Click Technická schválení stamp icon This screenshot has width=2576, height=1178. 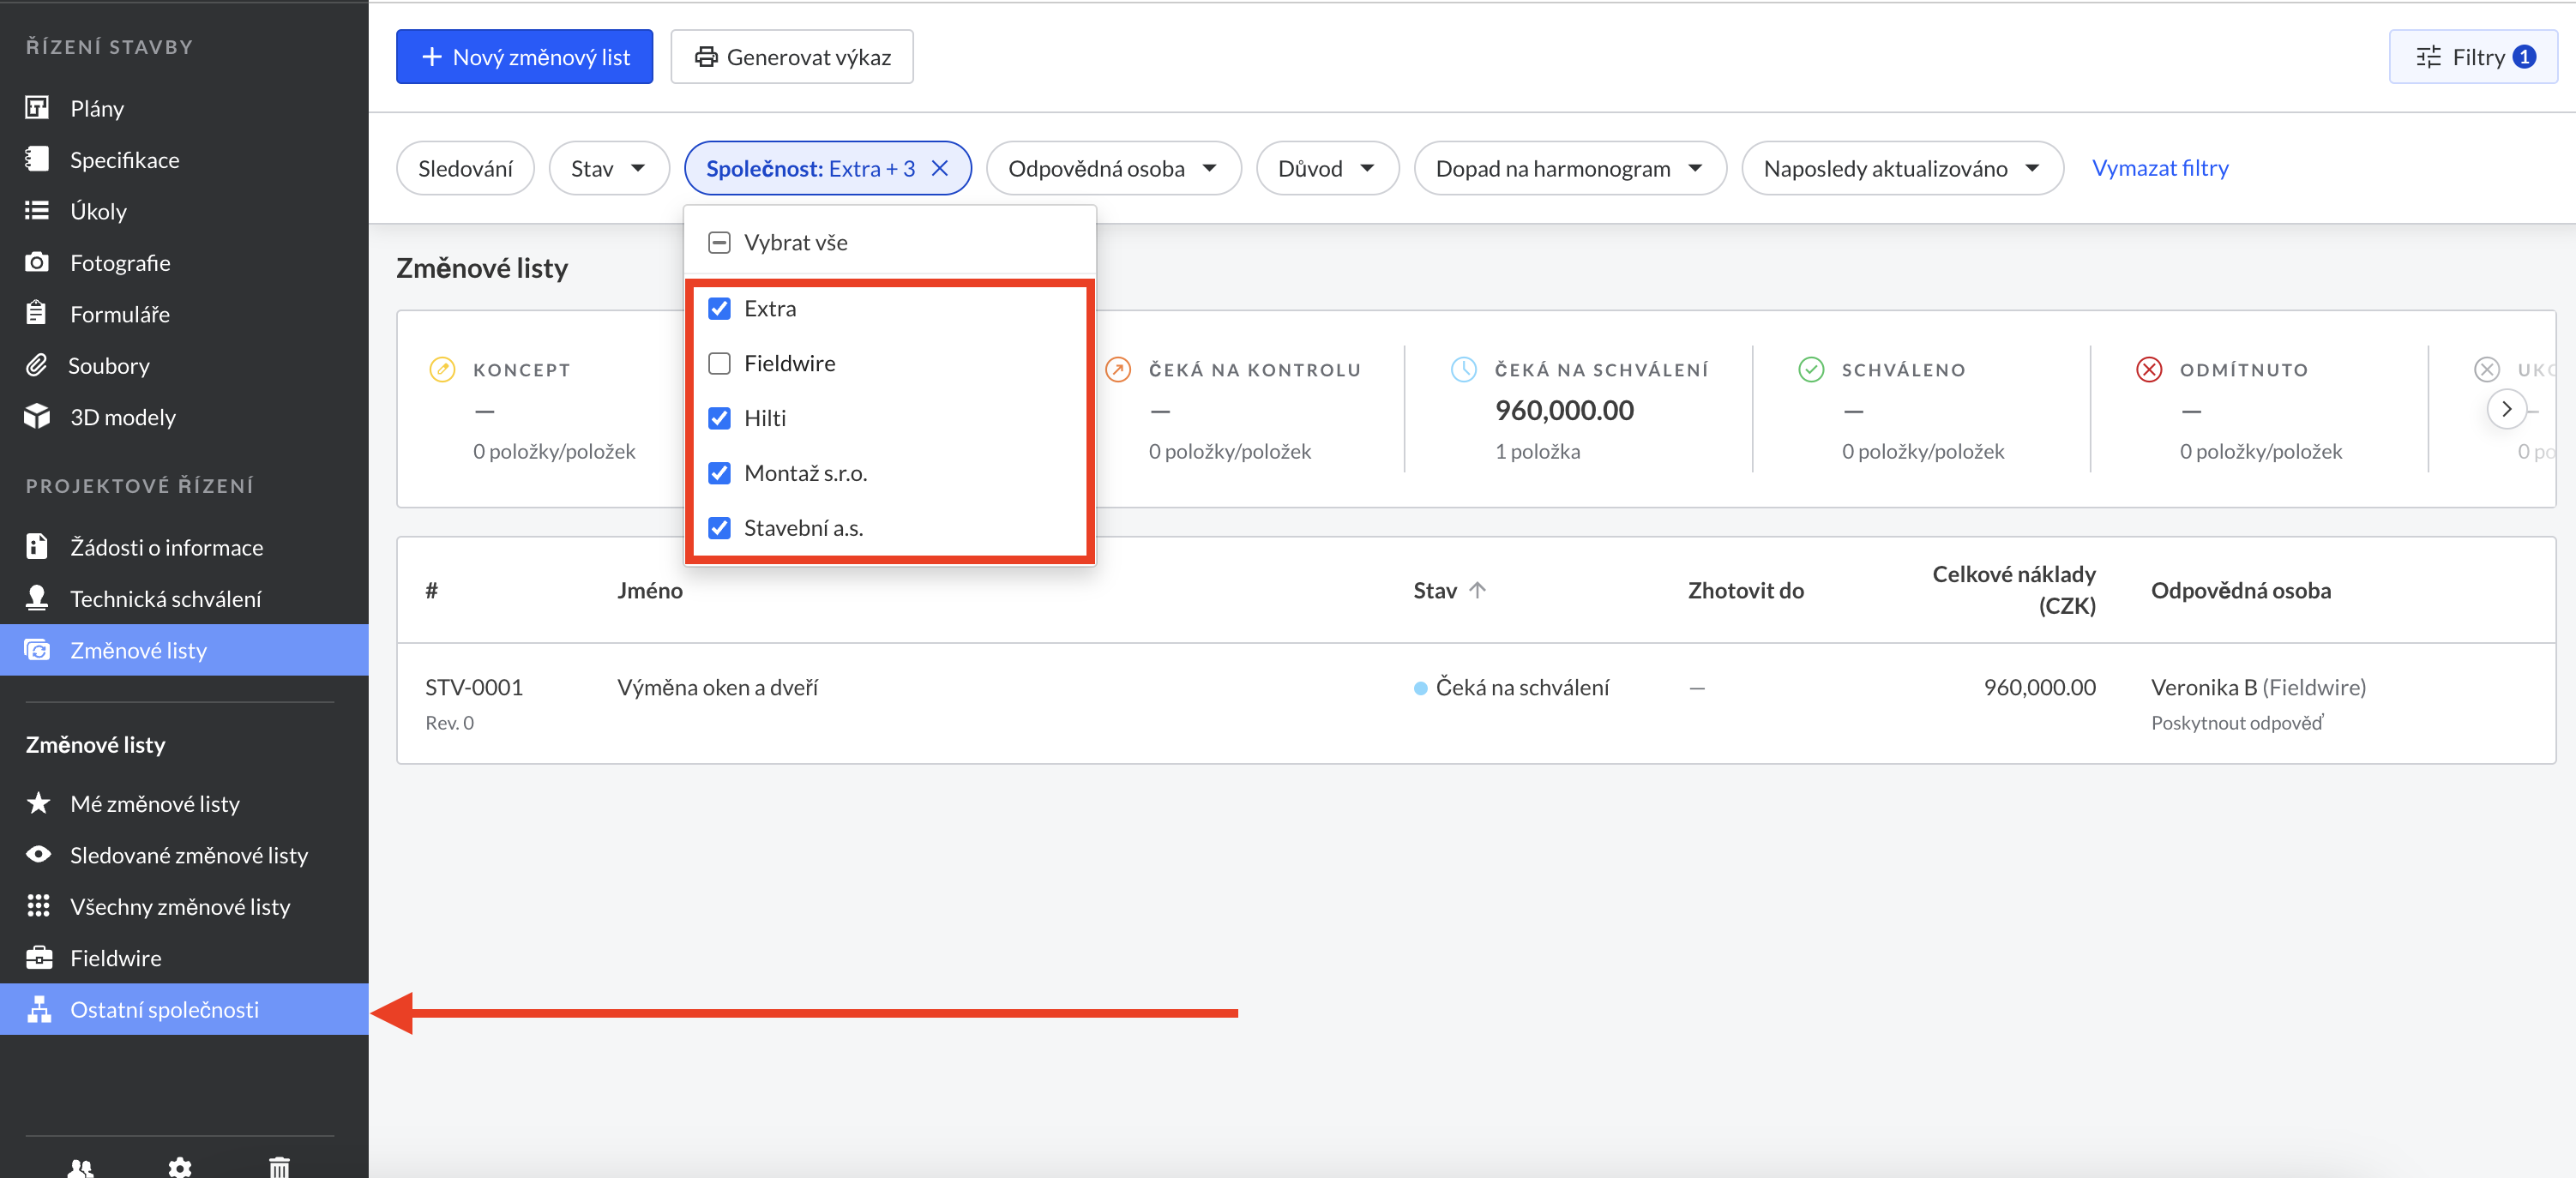[x=37, y=598]
